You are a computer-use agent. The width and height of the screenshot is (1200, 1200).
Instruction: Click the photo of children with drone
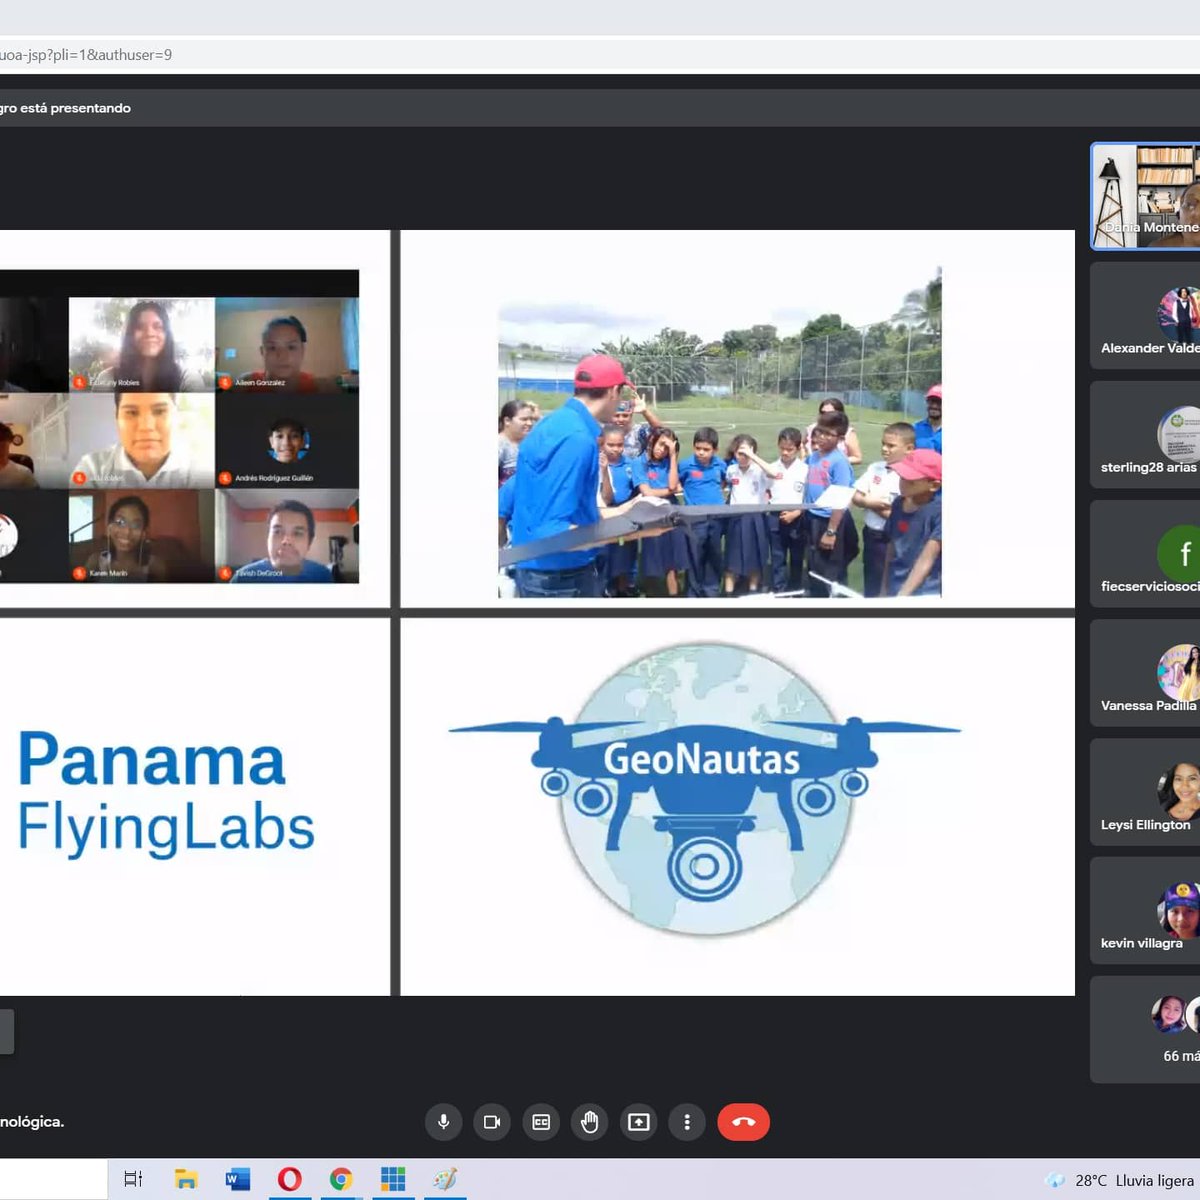tap(720, 432)
